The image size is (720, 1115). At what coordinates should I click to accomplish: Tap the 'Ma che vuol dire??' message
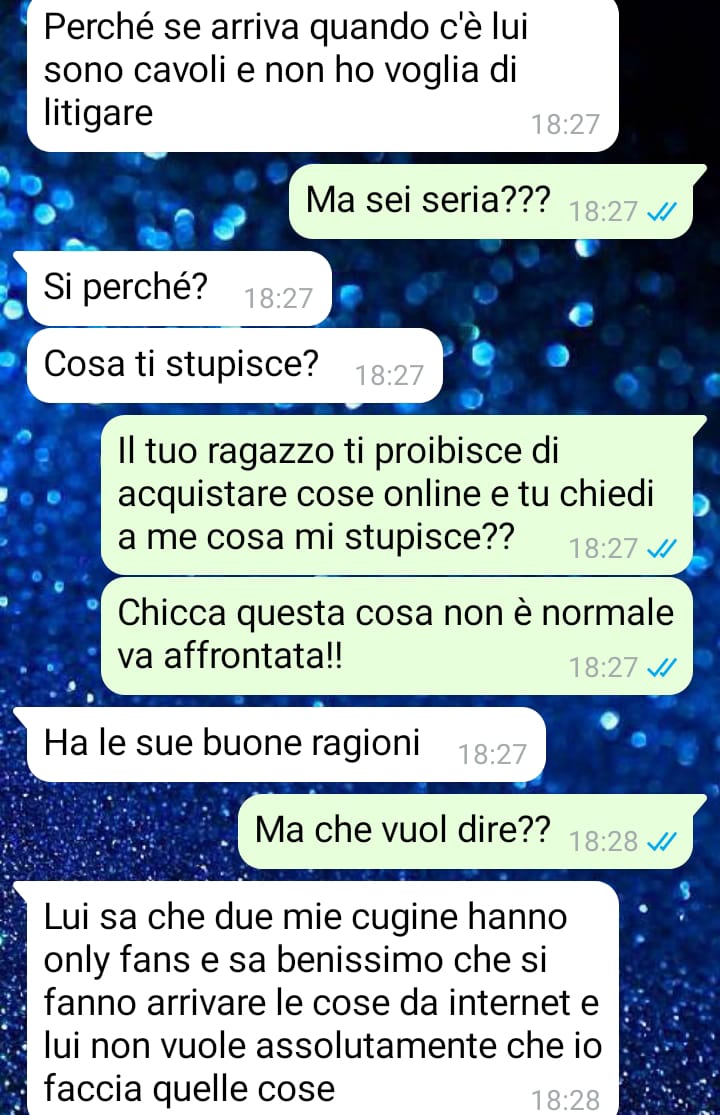pyautogui.click(x=471, y=832)
